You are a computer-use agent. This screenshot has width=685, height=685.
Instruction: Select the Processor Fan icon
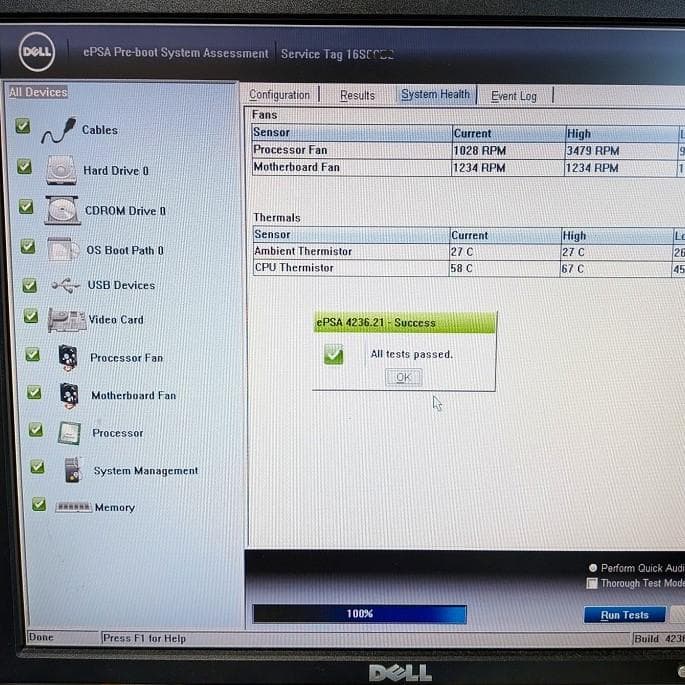coord(68,357)
